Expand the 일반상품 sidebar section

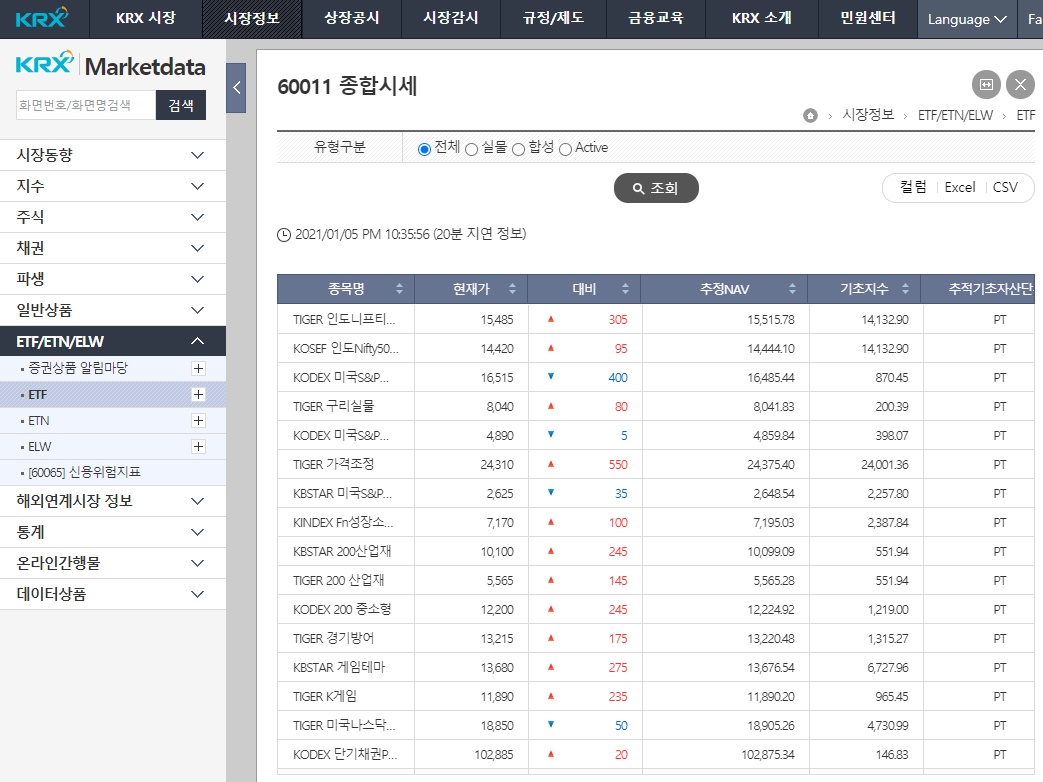pos(113,311)
